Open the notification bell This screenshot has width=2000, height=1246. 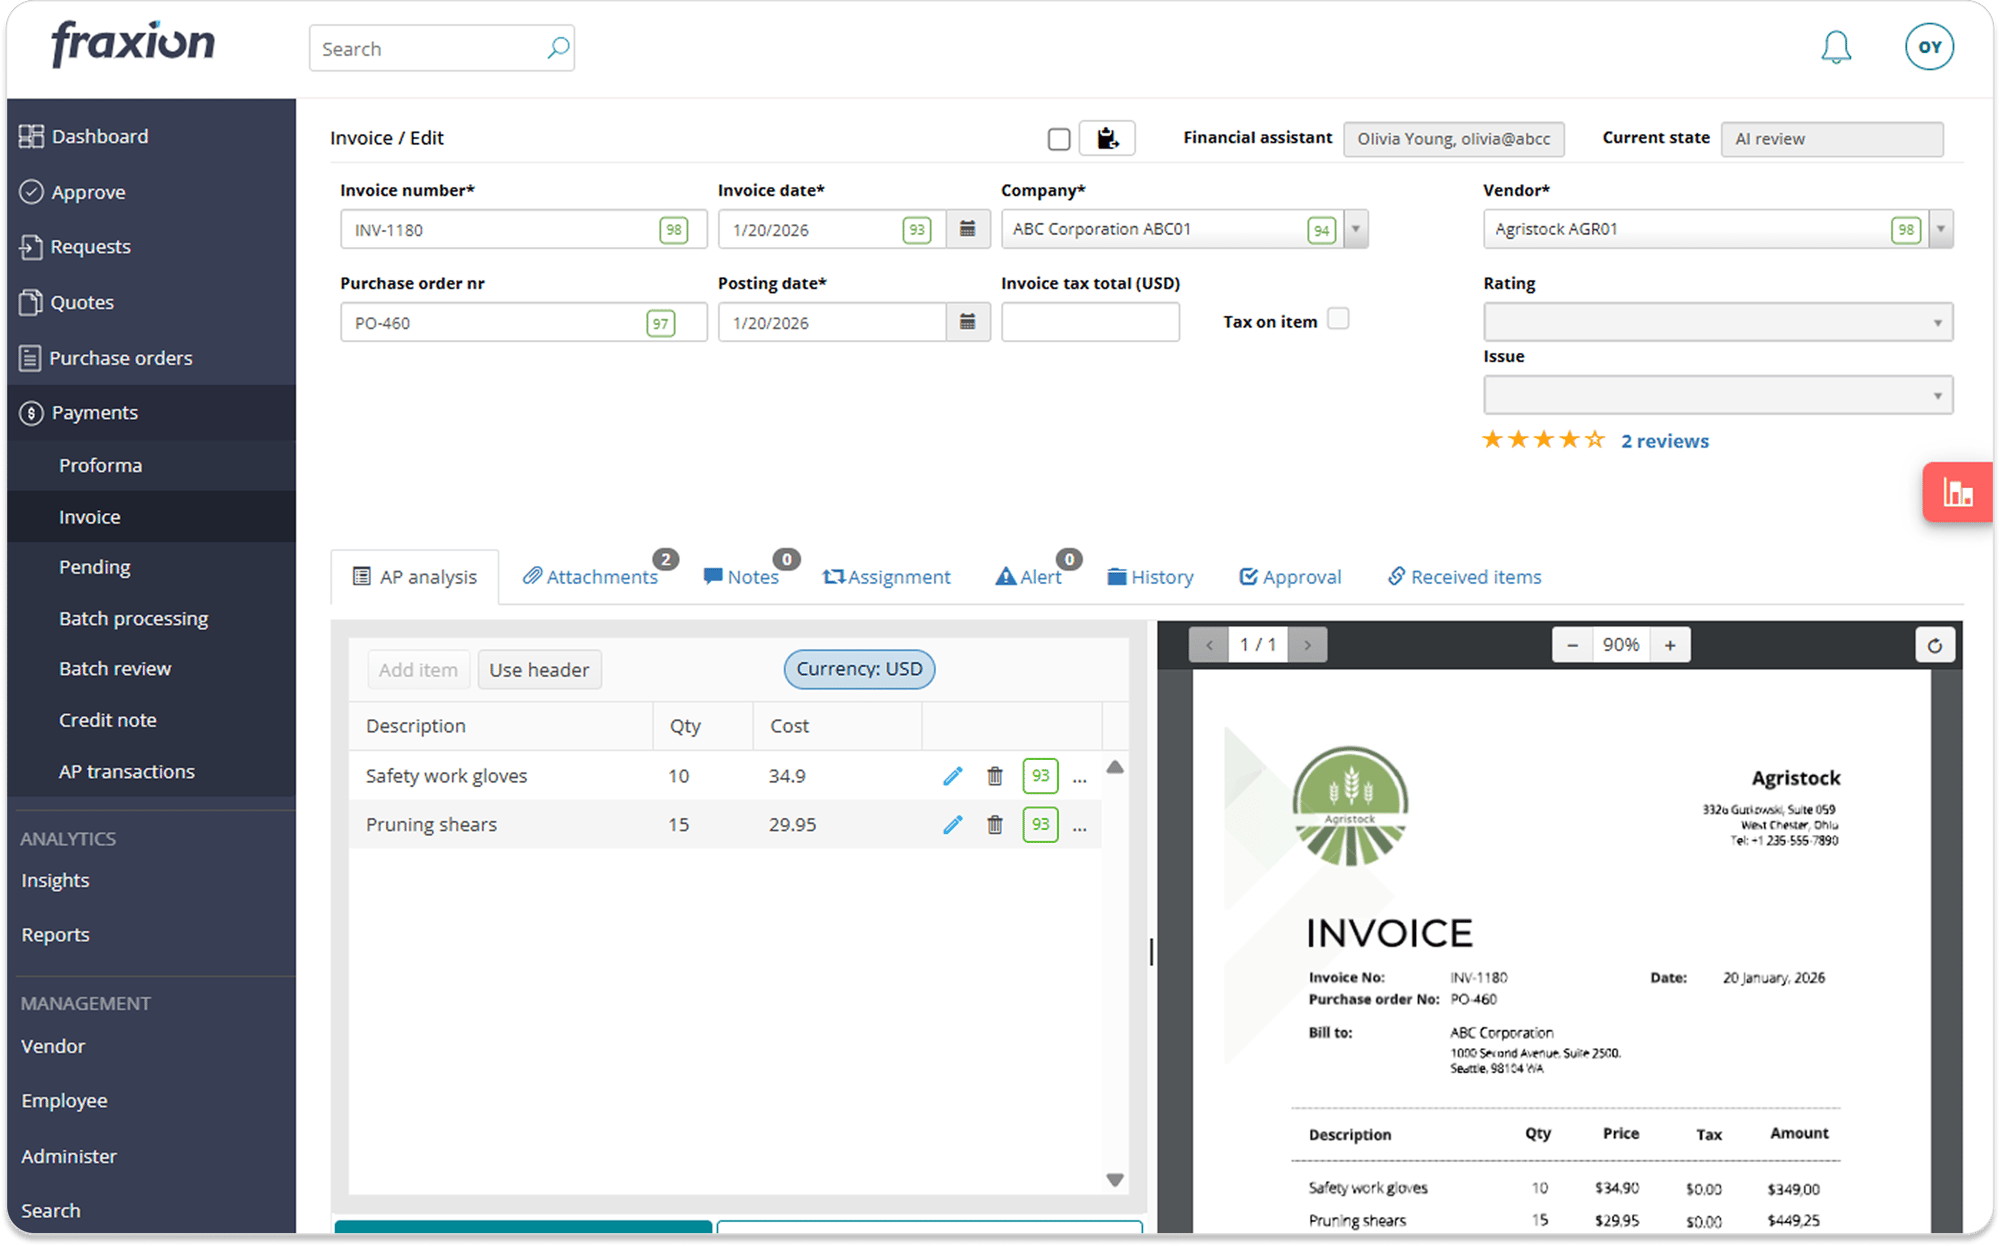tap(1836, 46)
